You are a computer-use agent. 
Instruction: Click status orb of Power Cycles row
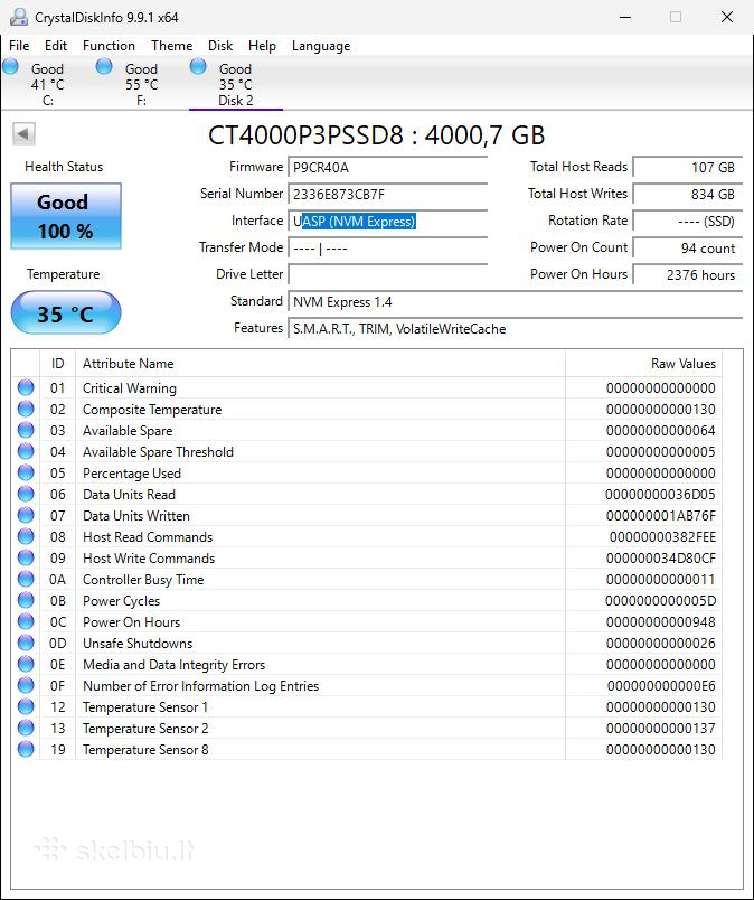(26, 600)
